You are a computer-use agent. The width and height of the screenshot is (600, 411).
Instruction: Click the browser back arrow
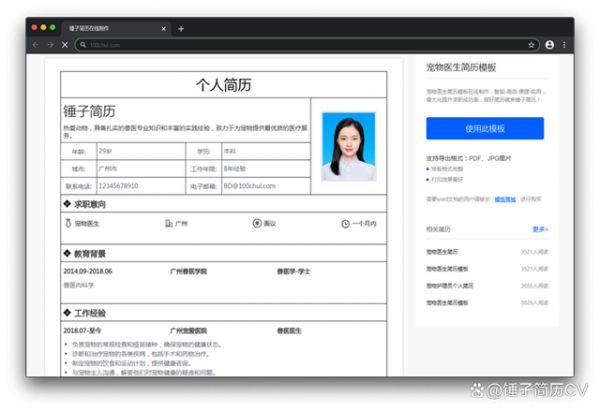tap(35, 45)
